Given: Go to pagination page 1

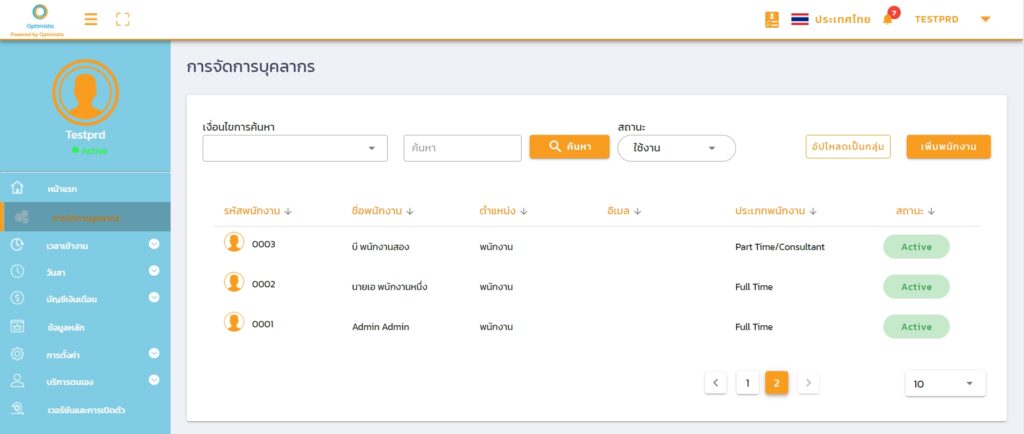Looking at the screenshot, I should [747, 382].
